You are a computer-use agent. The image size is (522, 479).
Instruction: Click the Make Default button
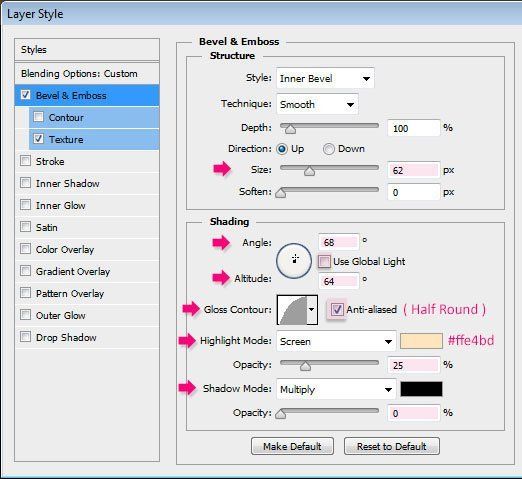pyautogui.click(x=292, y=446)
